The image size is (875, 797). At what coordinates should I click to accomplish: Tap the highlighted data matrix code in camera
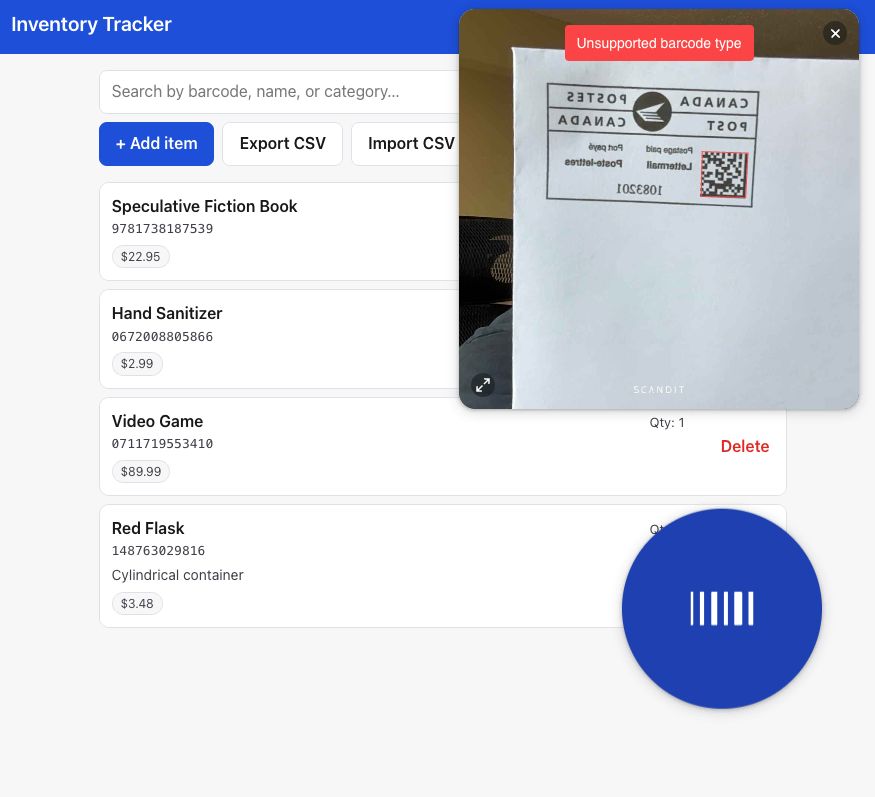click(724, 174)
